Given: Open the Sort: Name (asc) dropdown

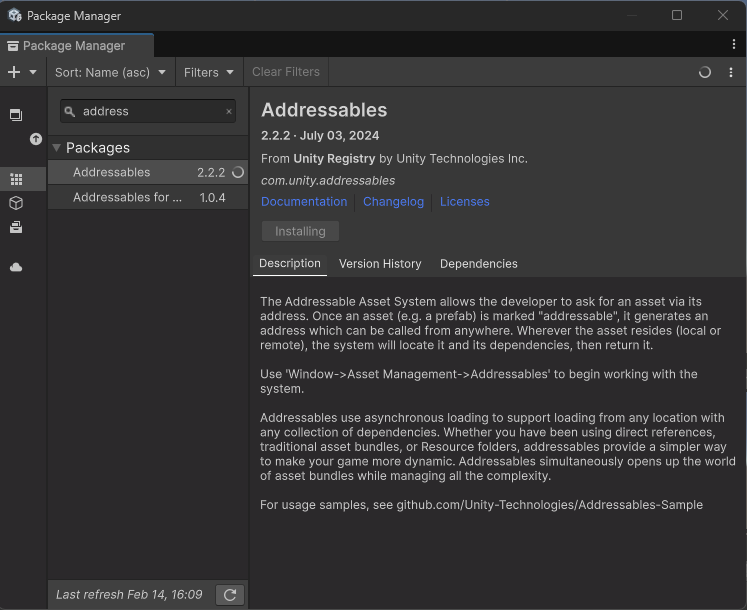Looking at the screenshot, I should [111, 72].
